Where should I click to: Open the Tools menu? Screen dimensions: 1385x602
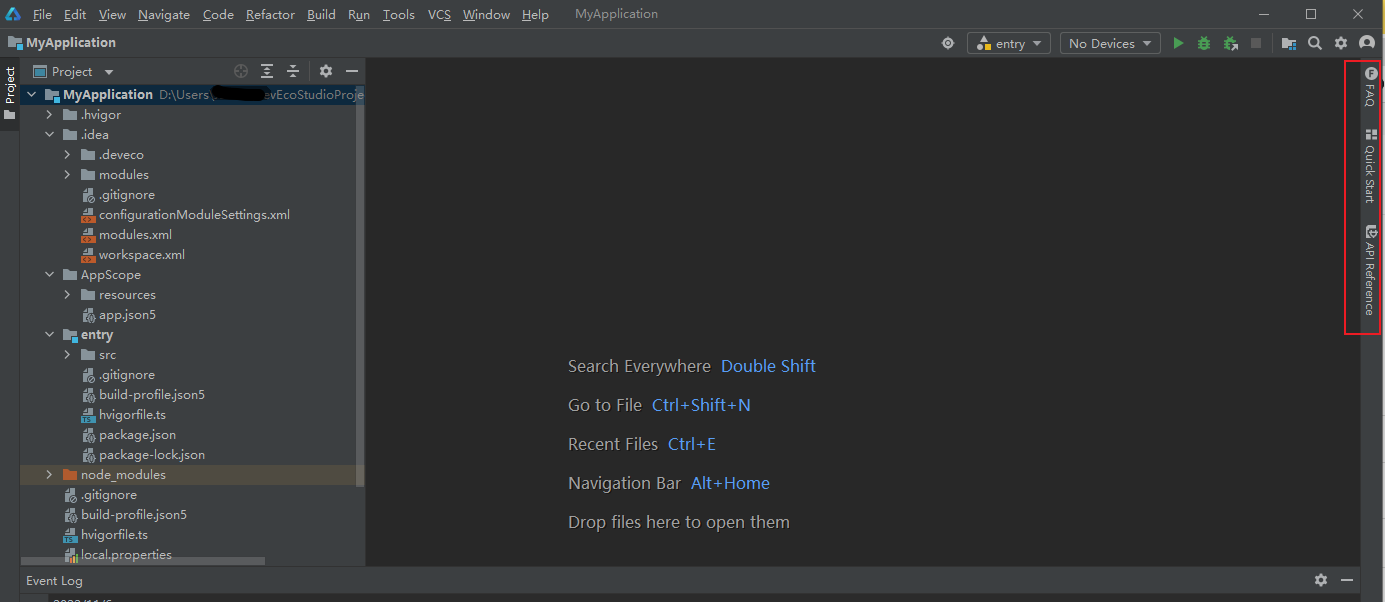coord(399,14)
